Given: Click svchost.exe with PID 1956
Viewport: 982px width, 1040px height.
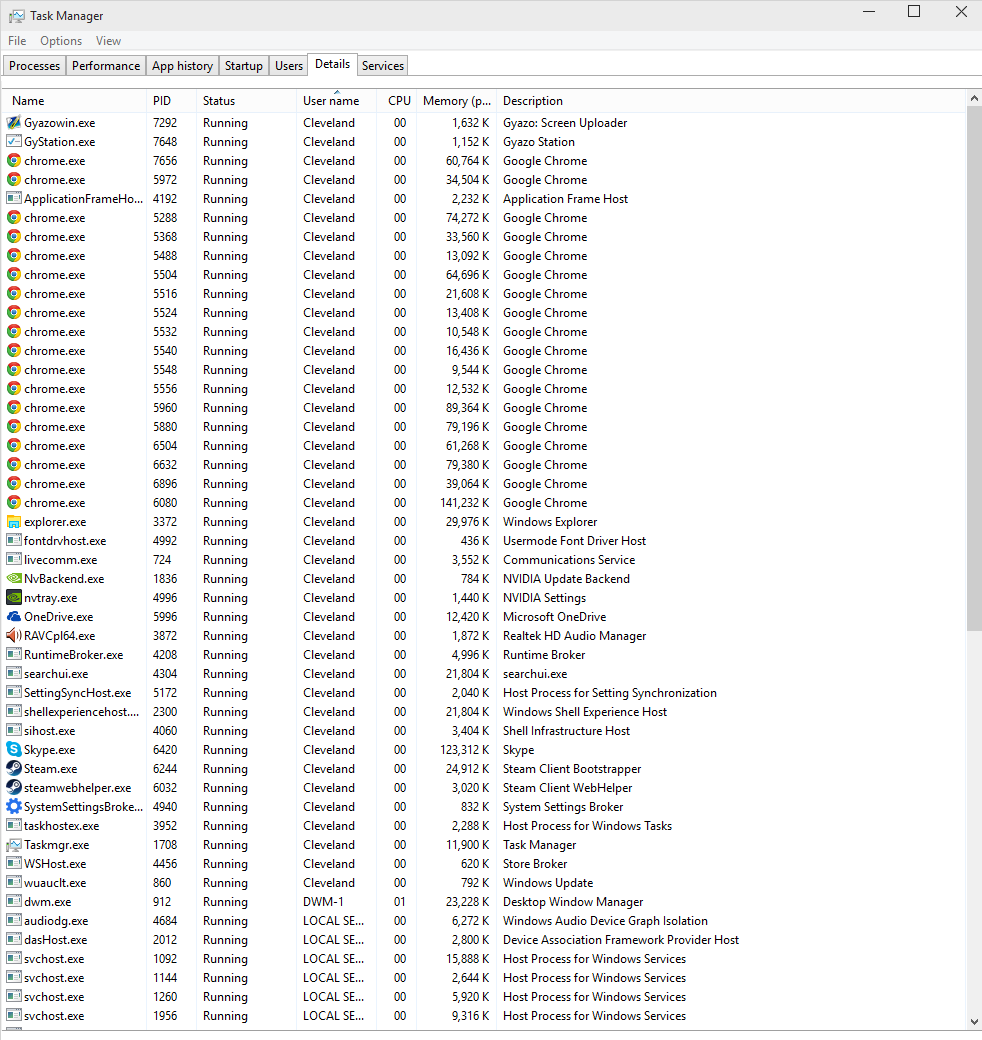Looking at the screenshot, I should point(54,1015).
